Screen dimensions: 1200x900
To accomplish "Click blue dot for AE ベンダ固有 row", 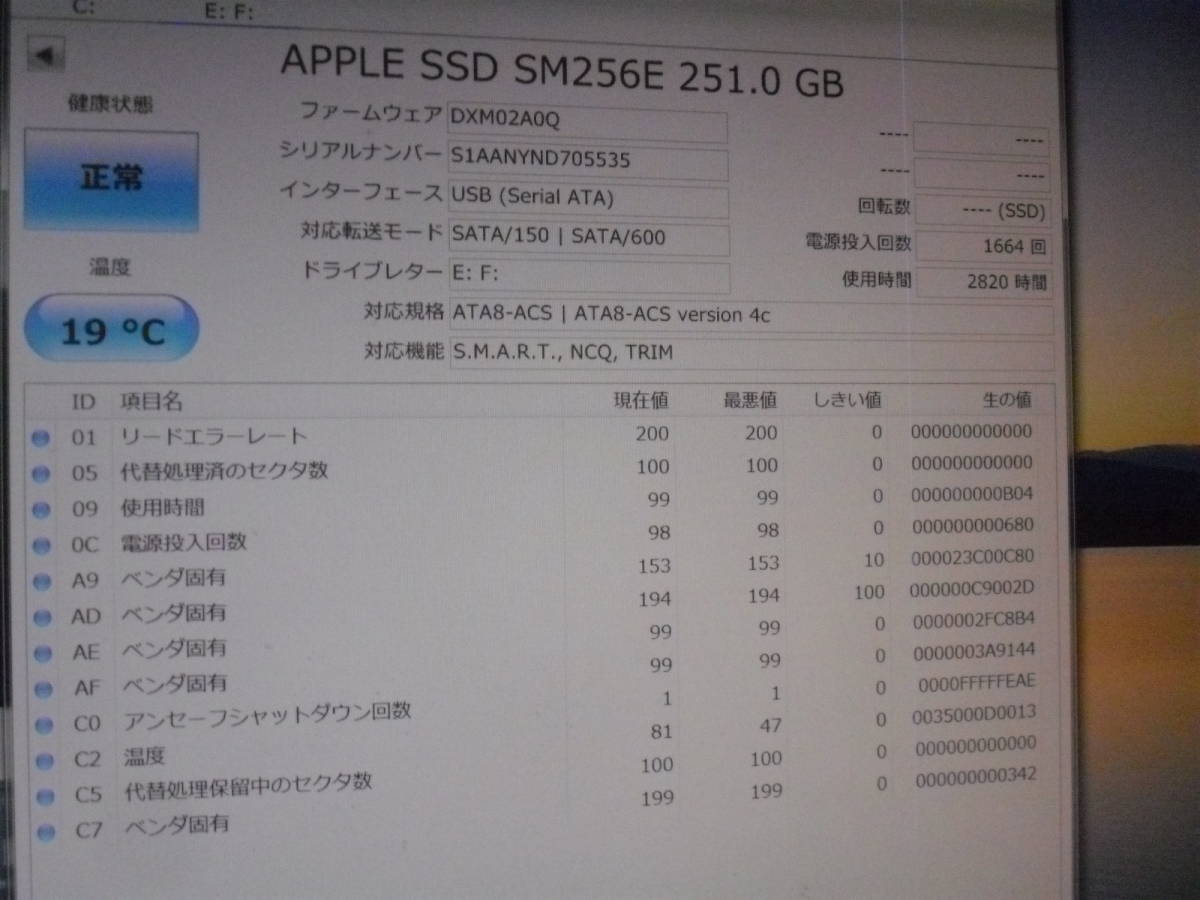I will tap(40, 651).
